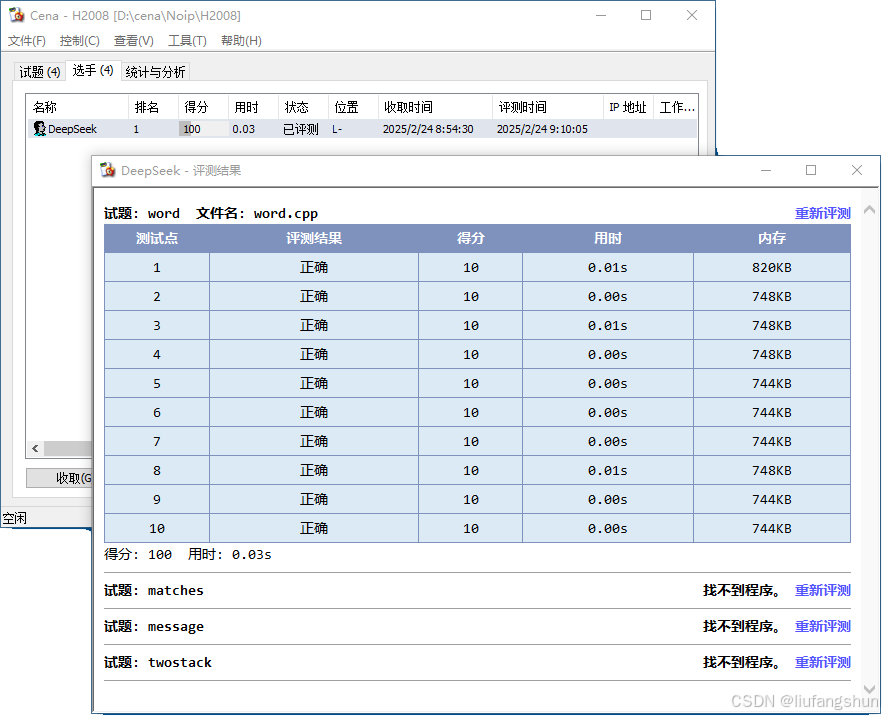The image size is (882, 716).
Task: Sort by the 用时 column header
Action: [x=253, y=107]
